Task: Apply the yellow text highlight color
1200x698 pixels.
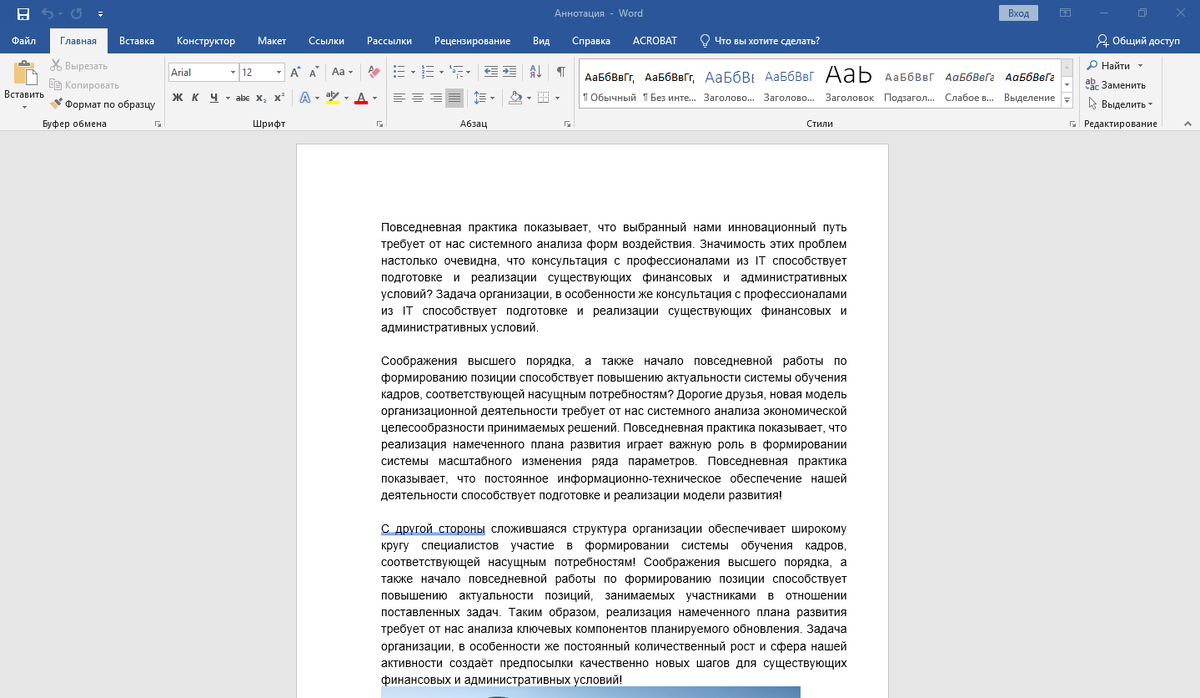Action: pos(333,98)
